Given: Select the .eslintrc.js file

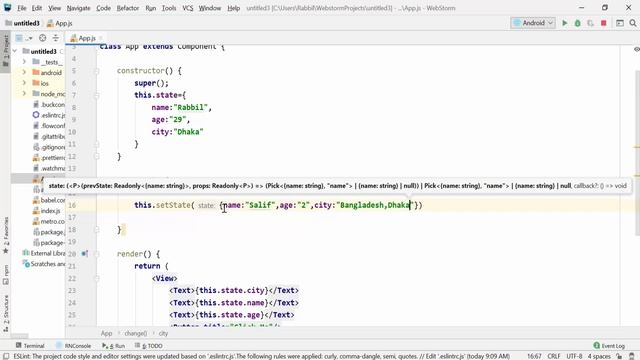Looking at the screenshot, I should coord(49,115).
